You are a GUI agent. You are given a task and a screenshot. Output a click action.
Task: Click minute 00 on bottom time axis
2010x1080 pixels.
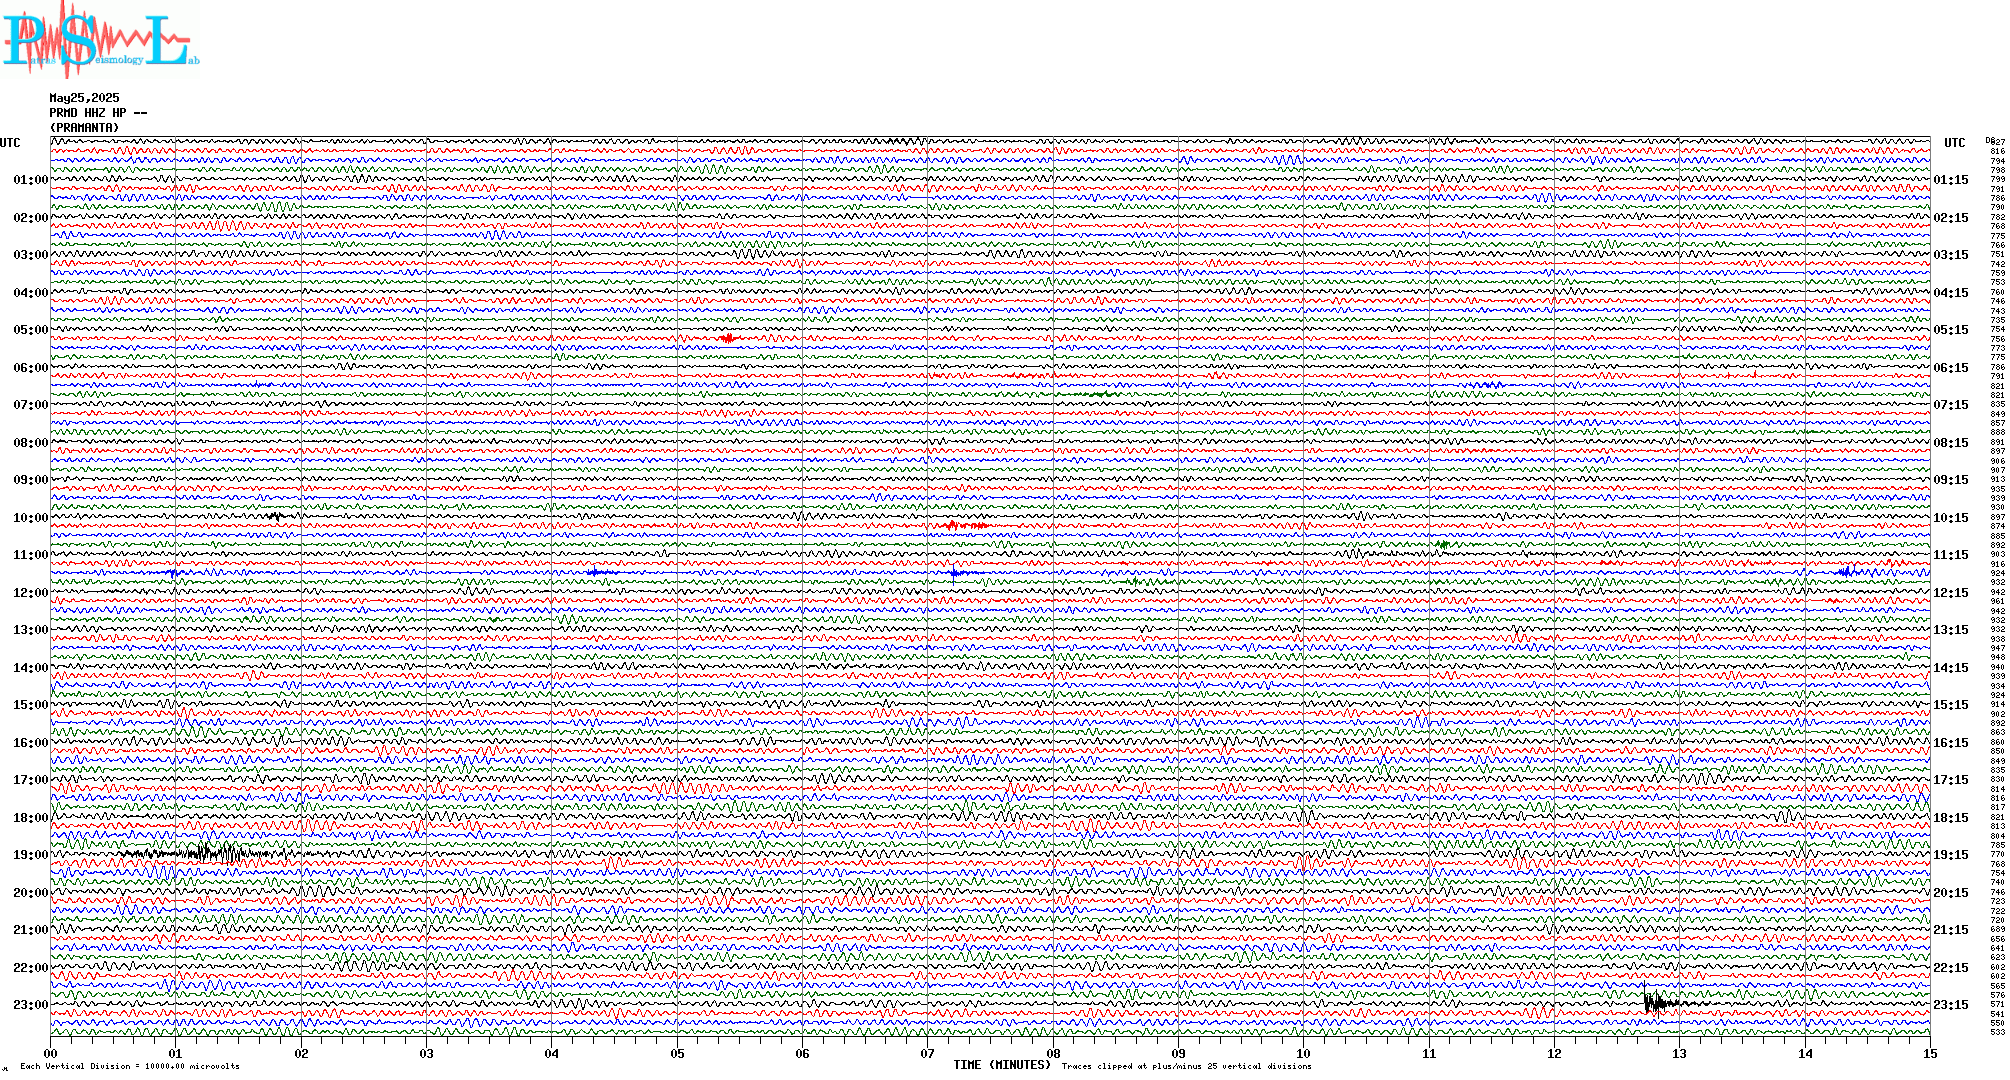(x=51, y=1053)
